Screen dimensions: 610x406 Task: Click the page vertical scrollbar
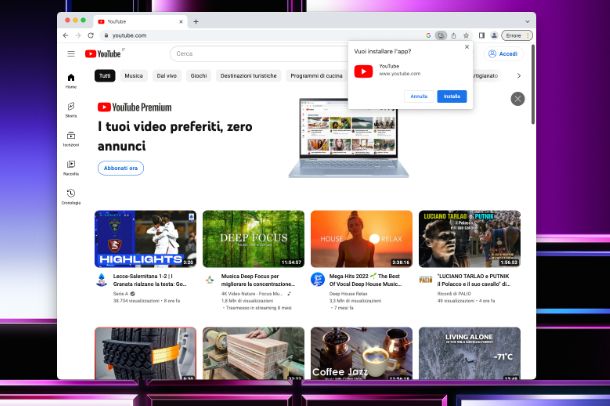[533, 84]
